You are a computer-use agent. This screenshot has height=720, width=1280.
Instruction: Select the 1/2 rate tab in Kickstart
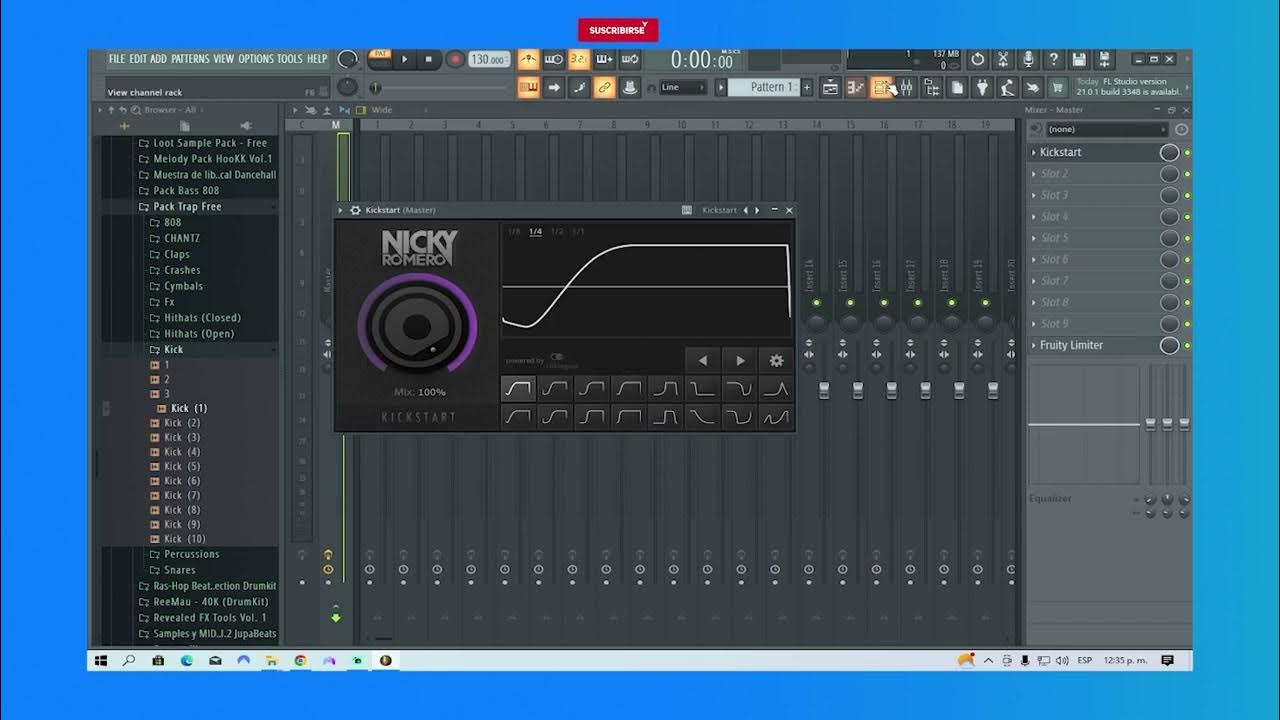click(557, 232)
